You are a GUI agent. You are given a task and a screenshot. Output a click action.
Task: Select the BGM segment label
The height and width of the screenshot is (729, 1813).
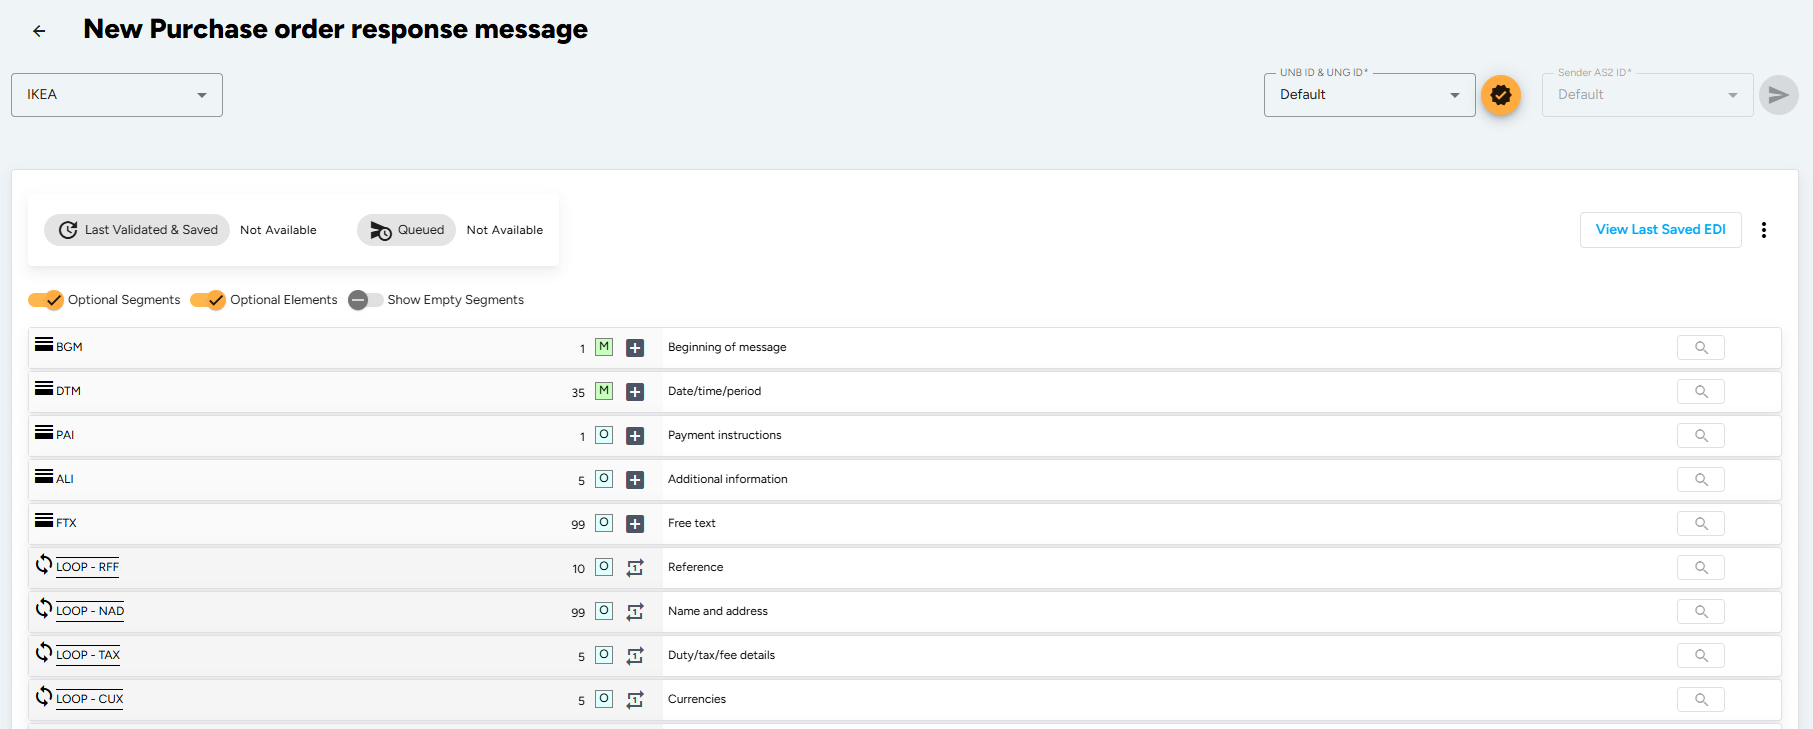[69, 347]
